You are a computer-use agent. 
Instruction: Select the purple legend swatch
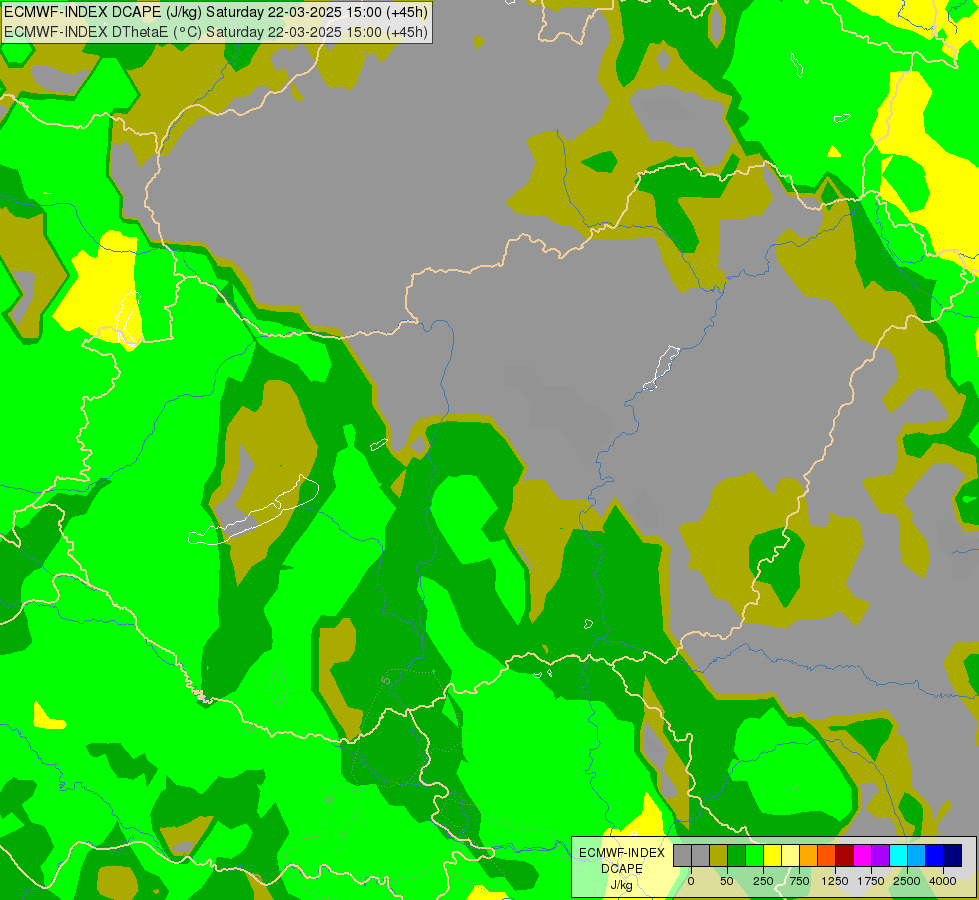coord(880,855)
